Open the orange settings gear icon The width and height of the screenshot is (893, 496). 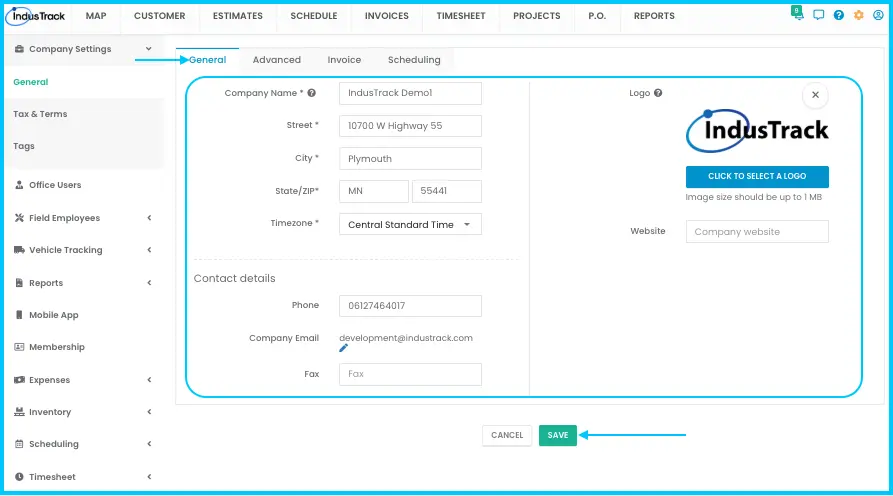click(x=858, y=15)
